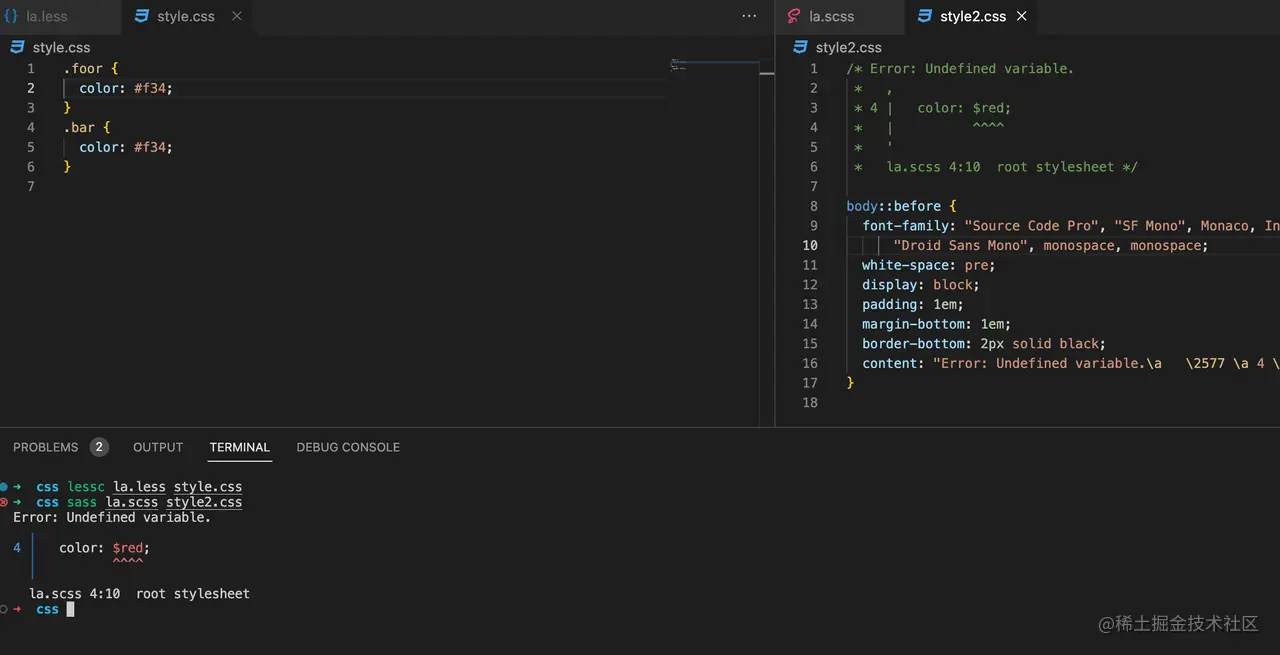Image resolution: width=1280 pixels, height=655 pixels.
Task: Click the Sass icon on la.scss tab
Action: pyautogui.click(x=793, y=16)
